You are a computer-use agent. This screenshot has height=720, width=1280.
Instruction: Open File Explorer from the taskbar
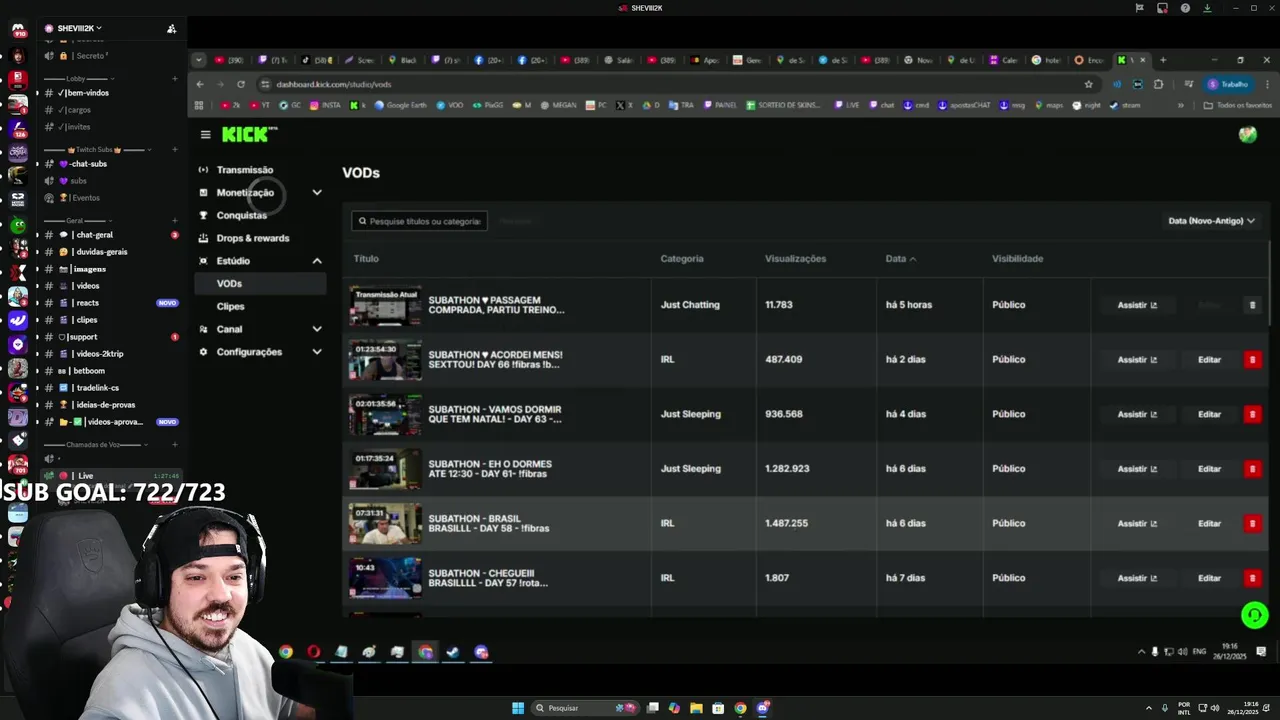click(x=696, y=708)
